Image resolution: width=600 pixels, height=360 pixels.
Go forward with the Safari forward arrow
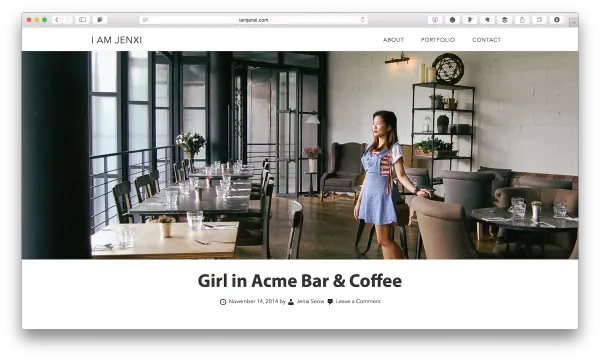67,20
